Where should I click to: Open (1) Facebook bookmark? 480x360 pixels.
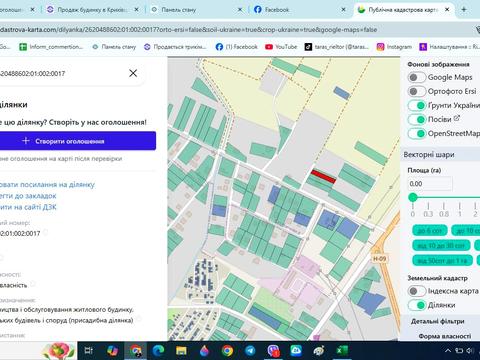[237, 47]
